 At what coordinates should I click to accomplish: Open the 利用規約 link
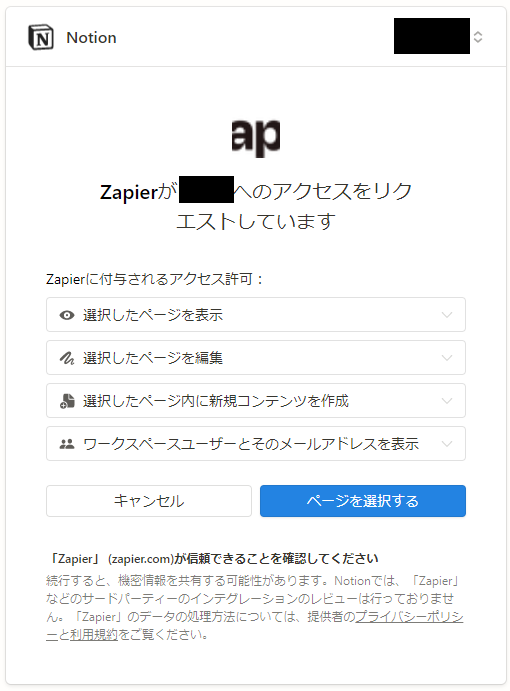[93, 635]
